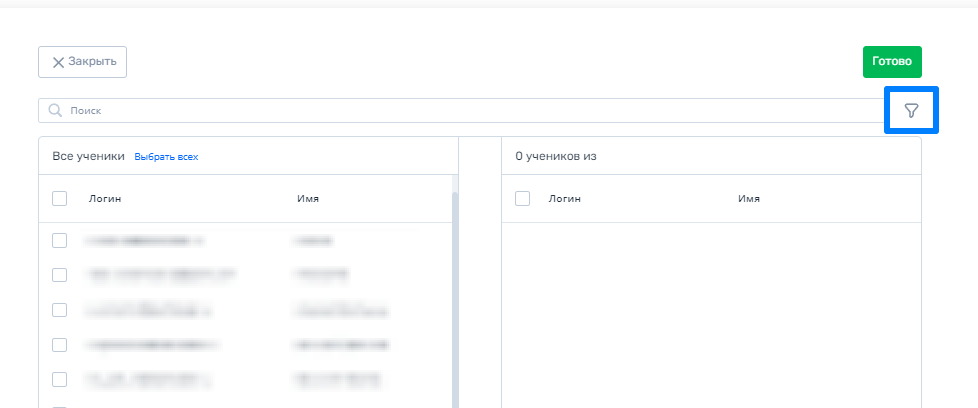Check the fourth student row checkbox

59,344
